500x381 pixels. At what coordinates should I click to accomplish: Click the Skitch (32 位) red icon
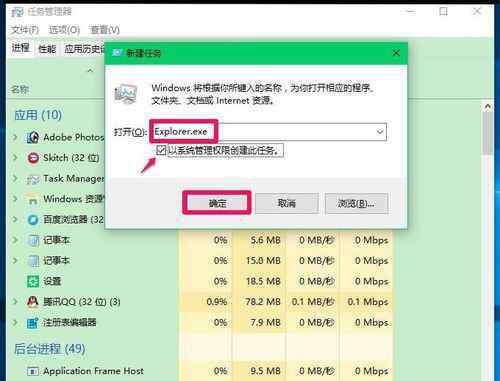[33, 158]
